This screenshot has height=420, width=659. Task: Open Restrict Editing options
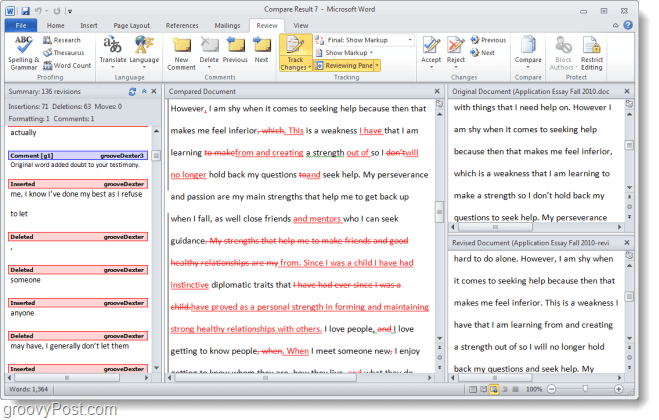tap(592, 53)
